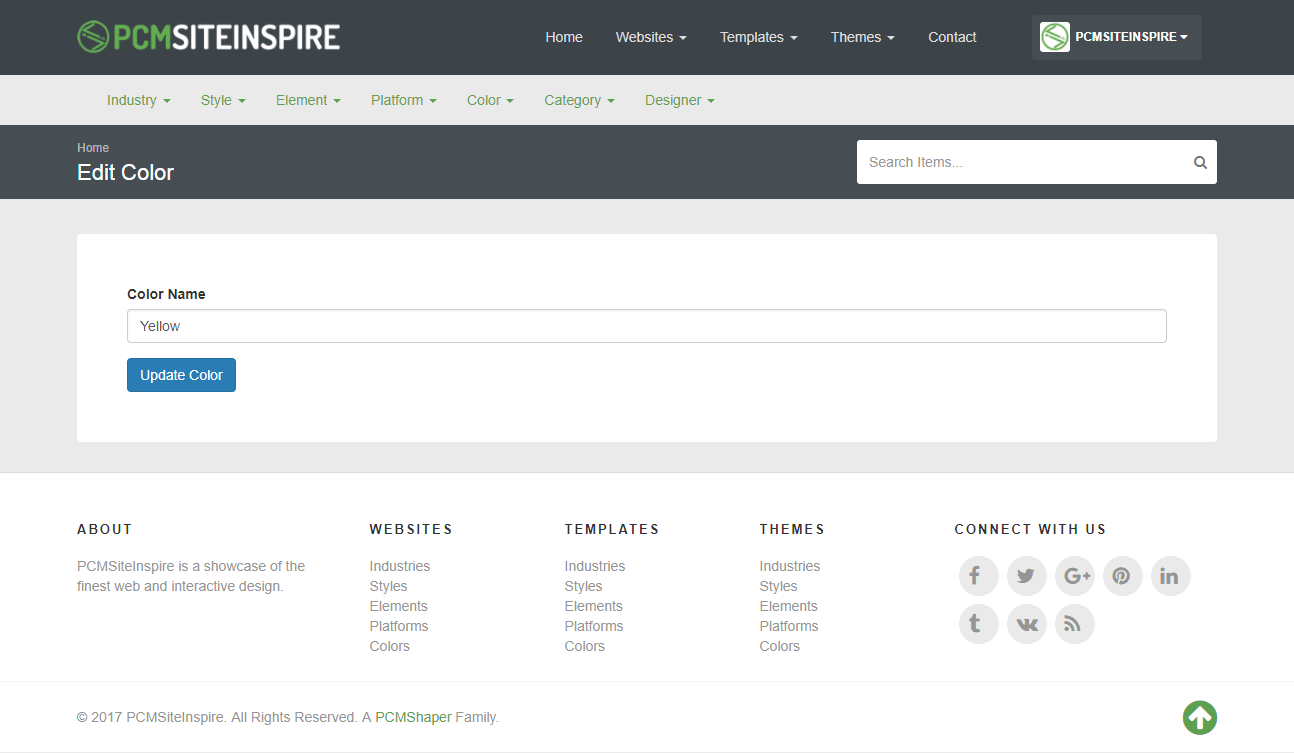Open the Pinterest social icon
This screenshot has height=753, width=1294.
click(1122, 576)
